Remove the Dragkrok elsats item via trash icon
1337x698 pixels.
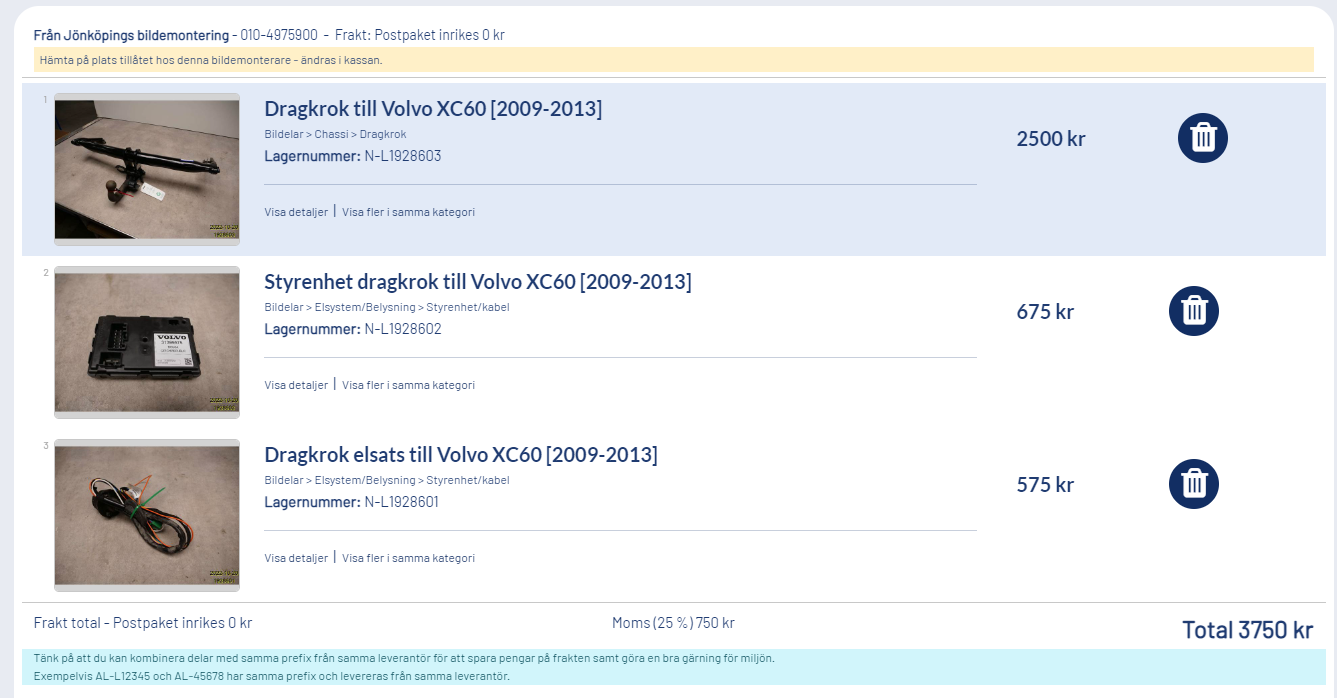(x=1194, y=484)
